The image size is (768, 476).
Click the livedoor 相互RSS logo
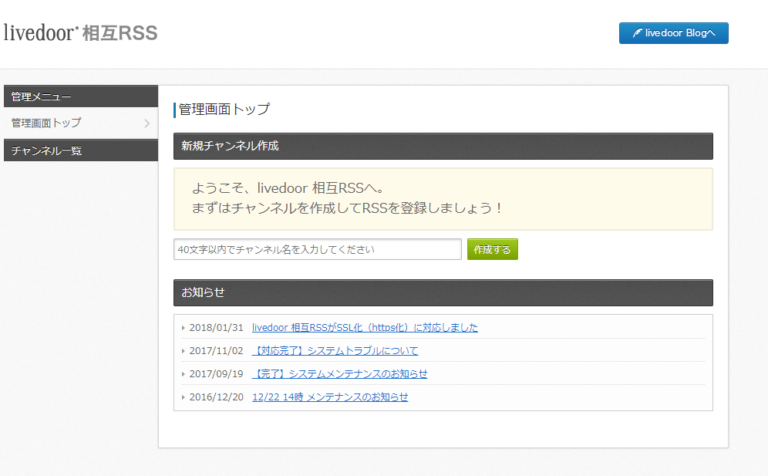point(81,33)
